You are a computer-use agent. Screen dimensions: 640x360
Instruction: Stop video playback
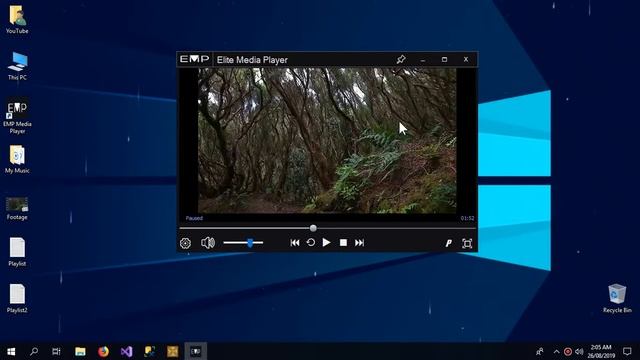tap(343, 242)
